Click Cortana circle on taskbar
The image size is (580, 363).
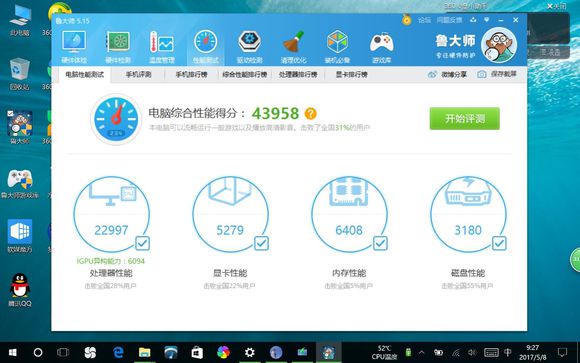click(38, 352)
